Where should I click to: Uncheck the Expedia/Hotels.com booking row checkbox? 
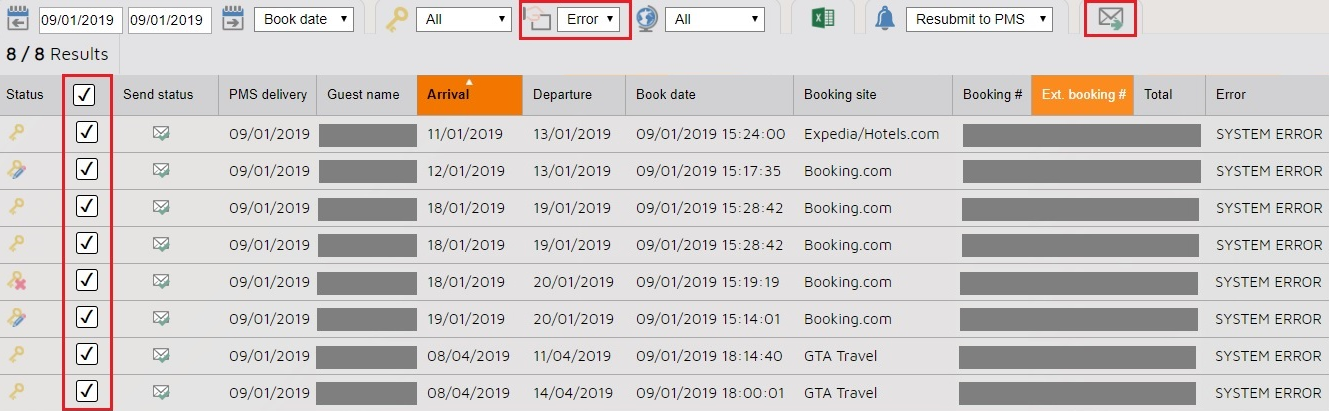pos(86,134)
